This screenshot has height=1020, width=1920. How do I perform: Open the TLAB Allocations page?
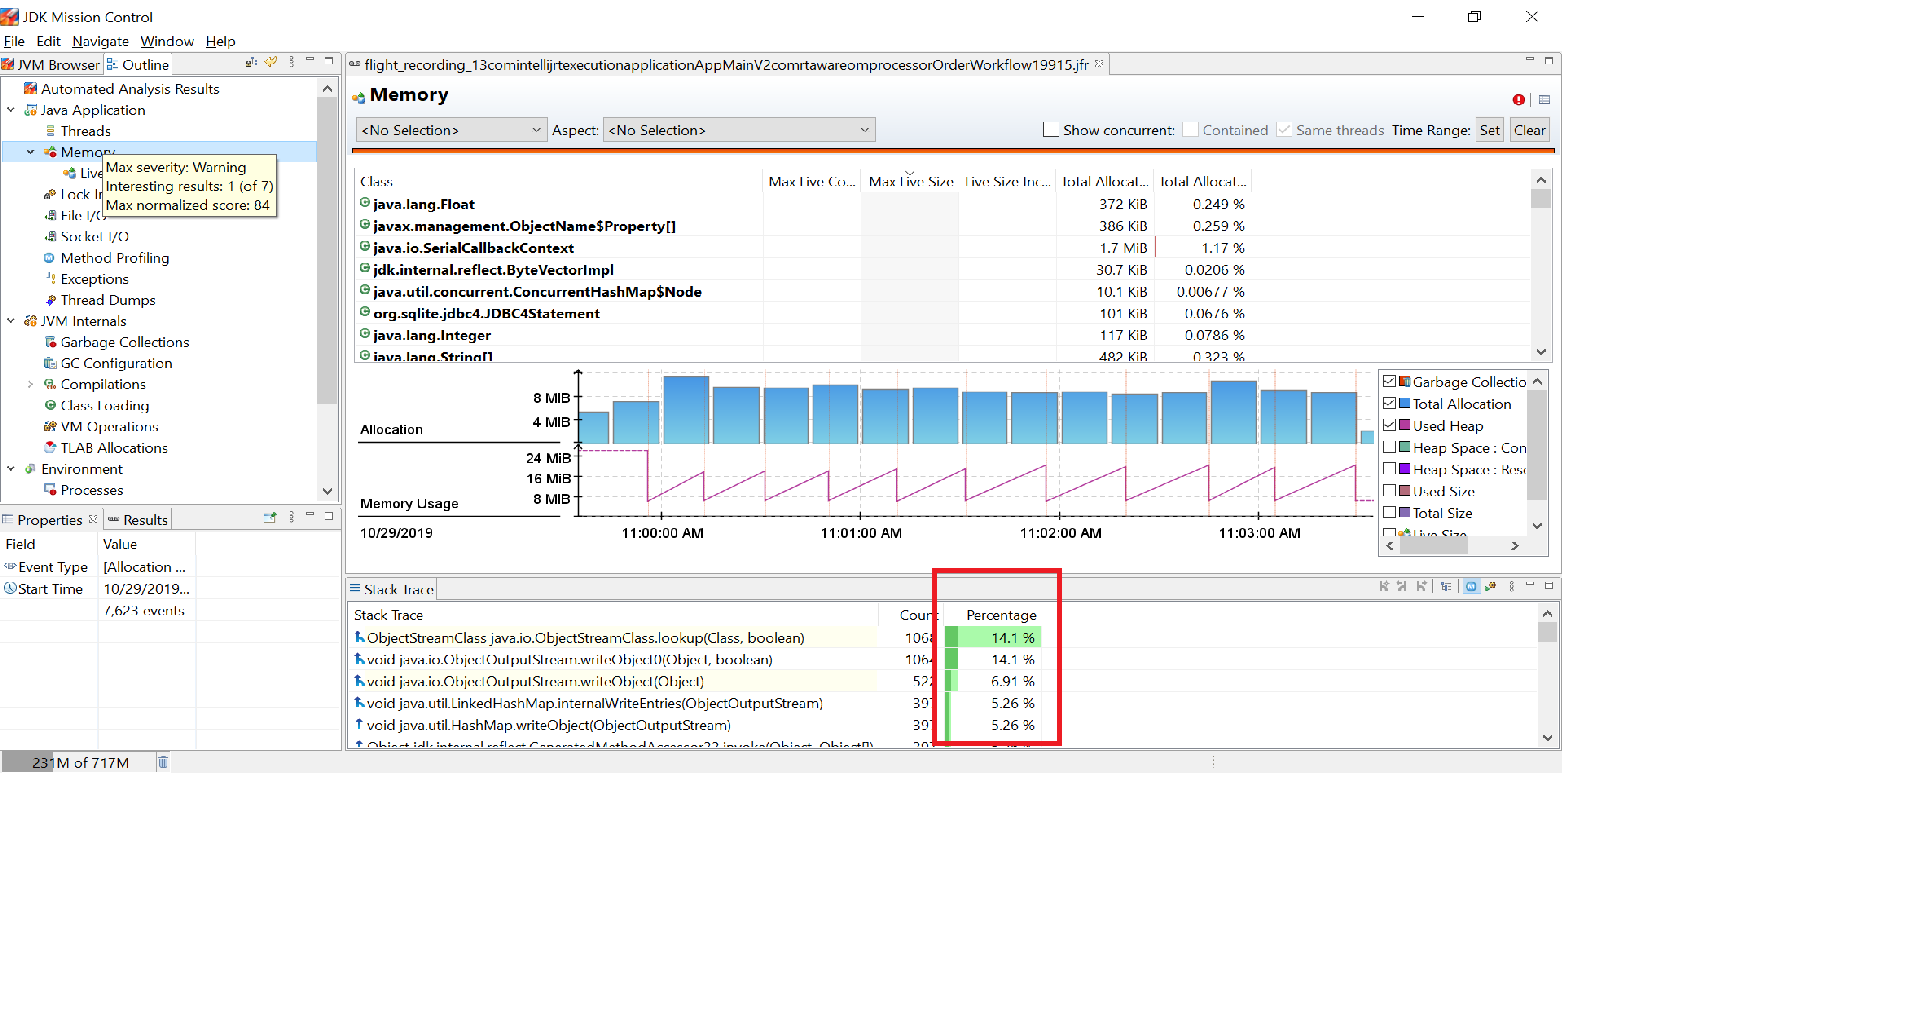coord(113,448)
